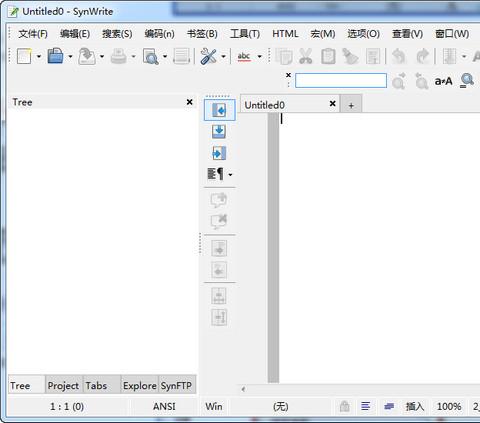Switch to the Tree bottom tab
The image size is (480, 423).
click(x=26, y=385)
